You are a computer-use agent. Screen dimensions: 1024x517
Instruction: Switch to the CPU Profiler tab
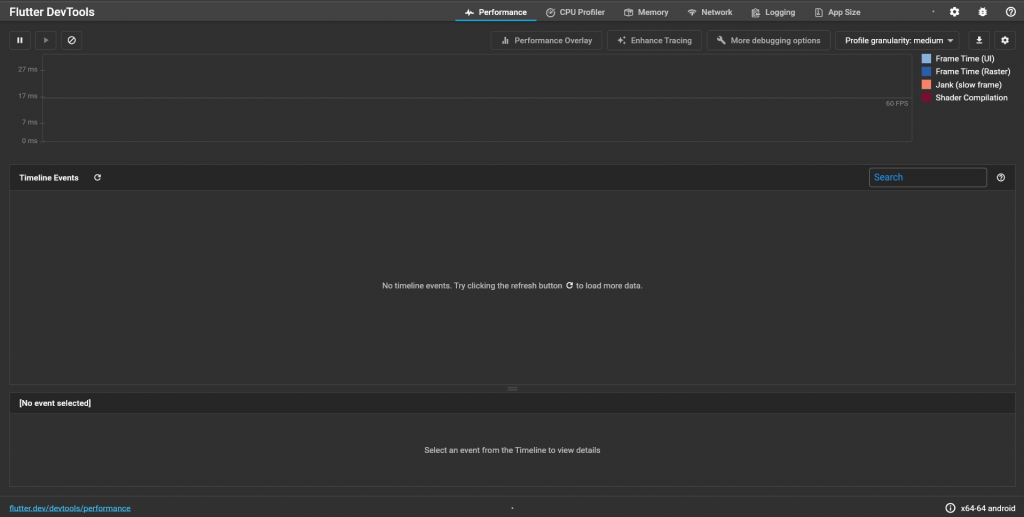click(x=575, y=12)
